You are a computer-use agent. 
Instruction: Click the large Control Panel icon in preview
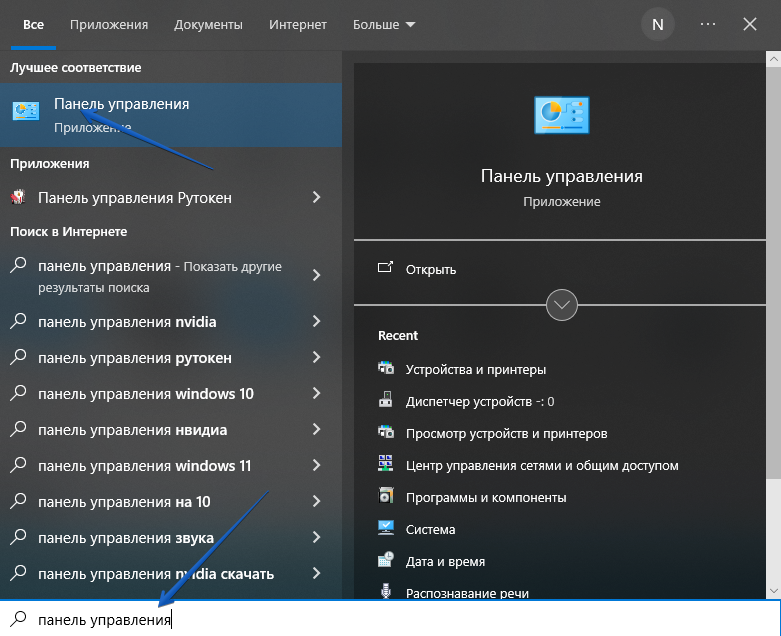tap(561, 116)
